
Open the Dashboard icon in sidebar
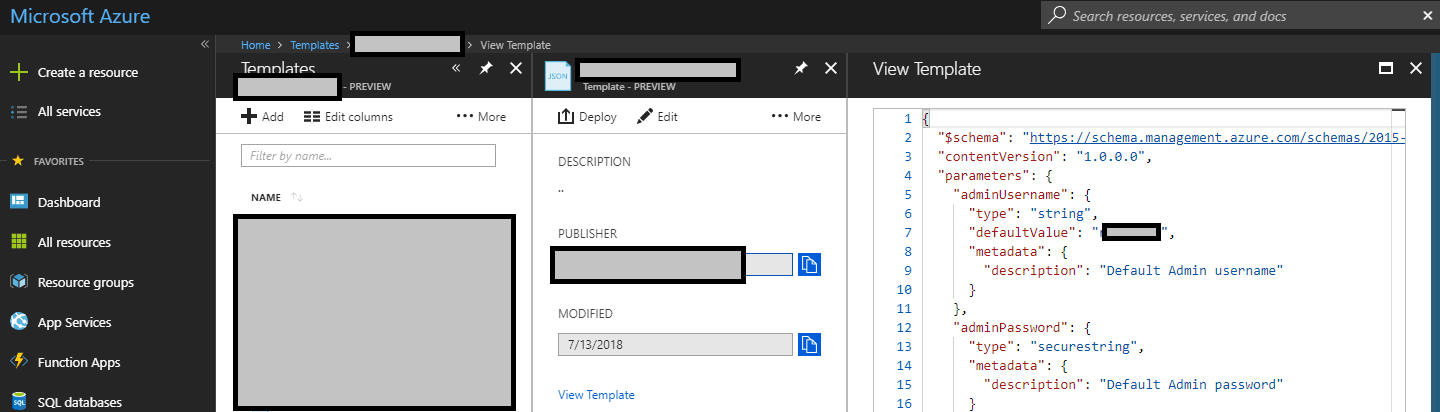(x=18, y=202)
